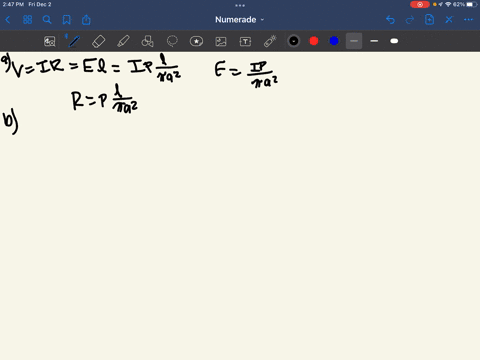Choose the blue pen color
The image size is (480, 360).
click(x=334, y=41)
